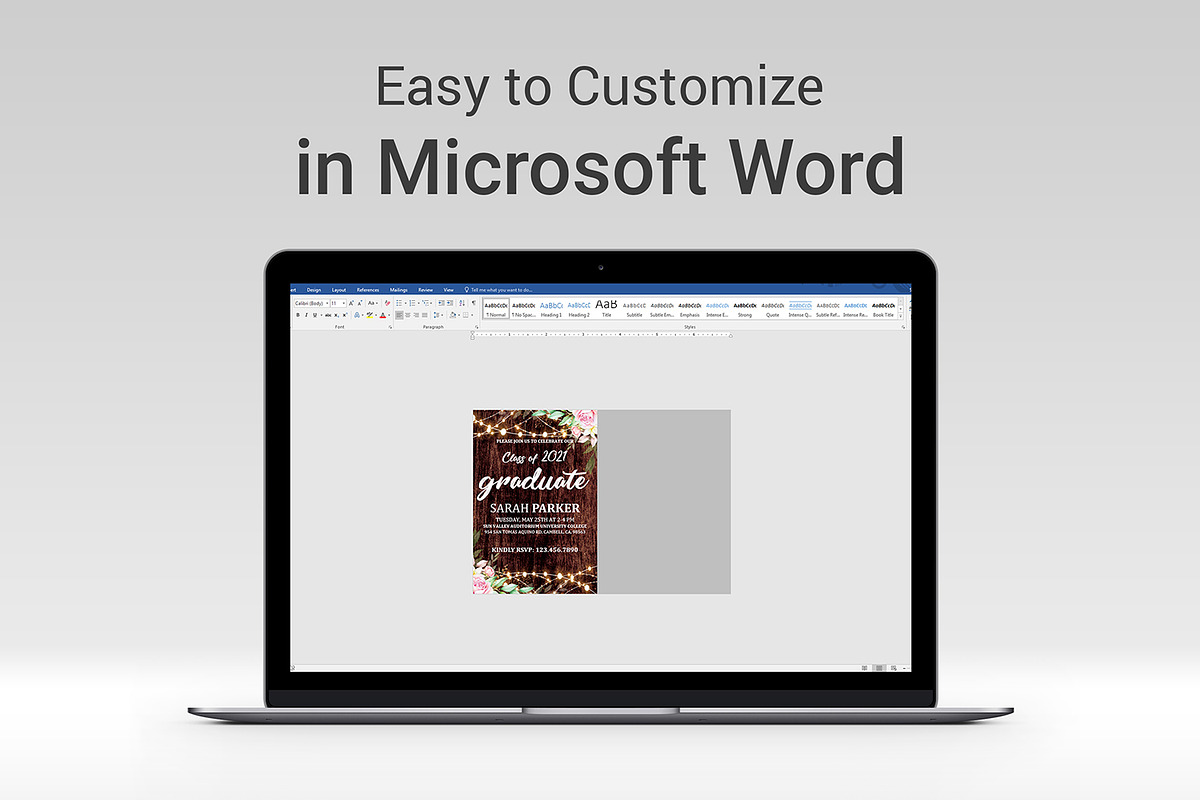Toggle show paragraph marks (pilcrow)
The image size is (1200, 800).
[474, 303]
